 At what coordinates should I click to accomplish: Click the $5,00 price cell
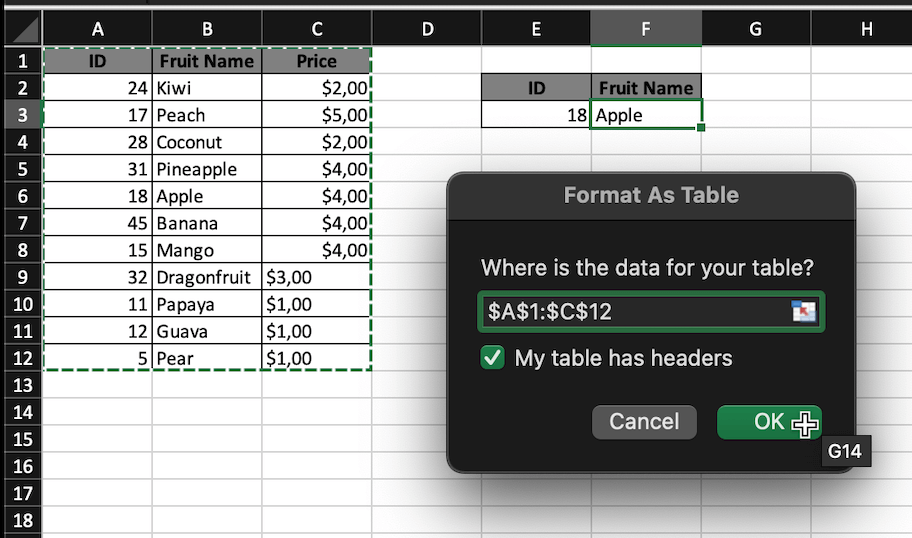(316, 115)
